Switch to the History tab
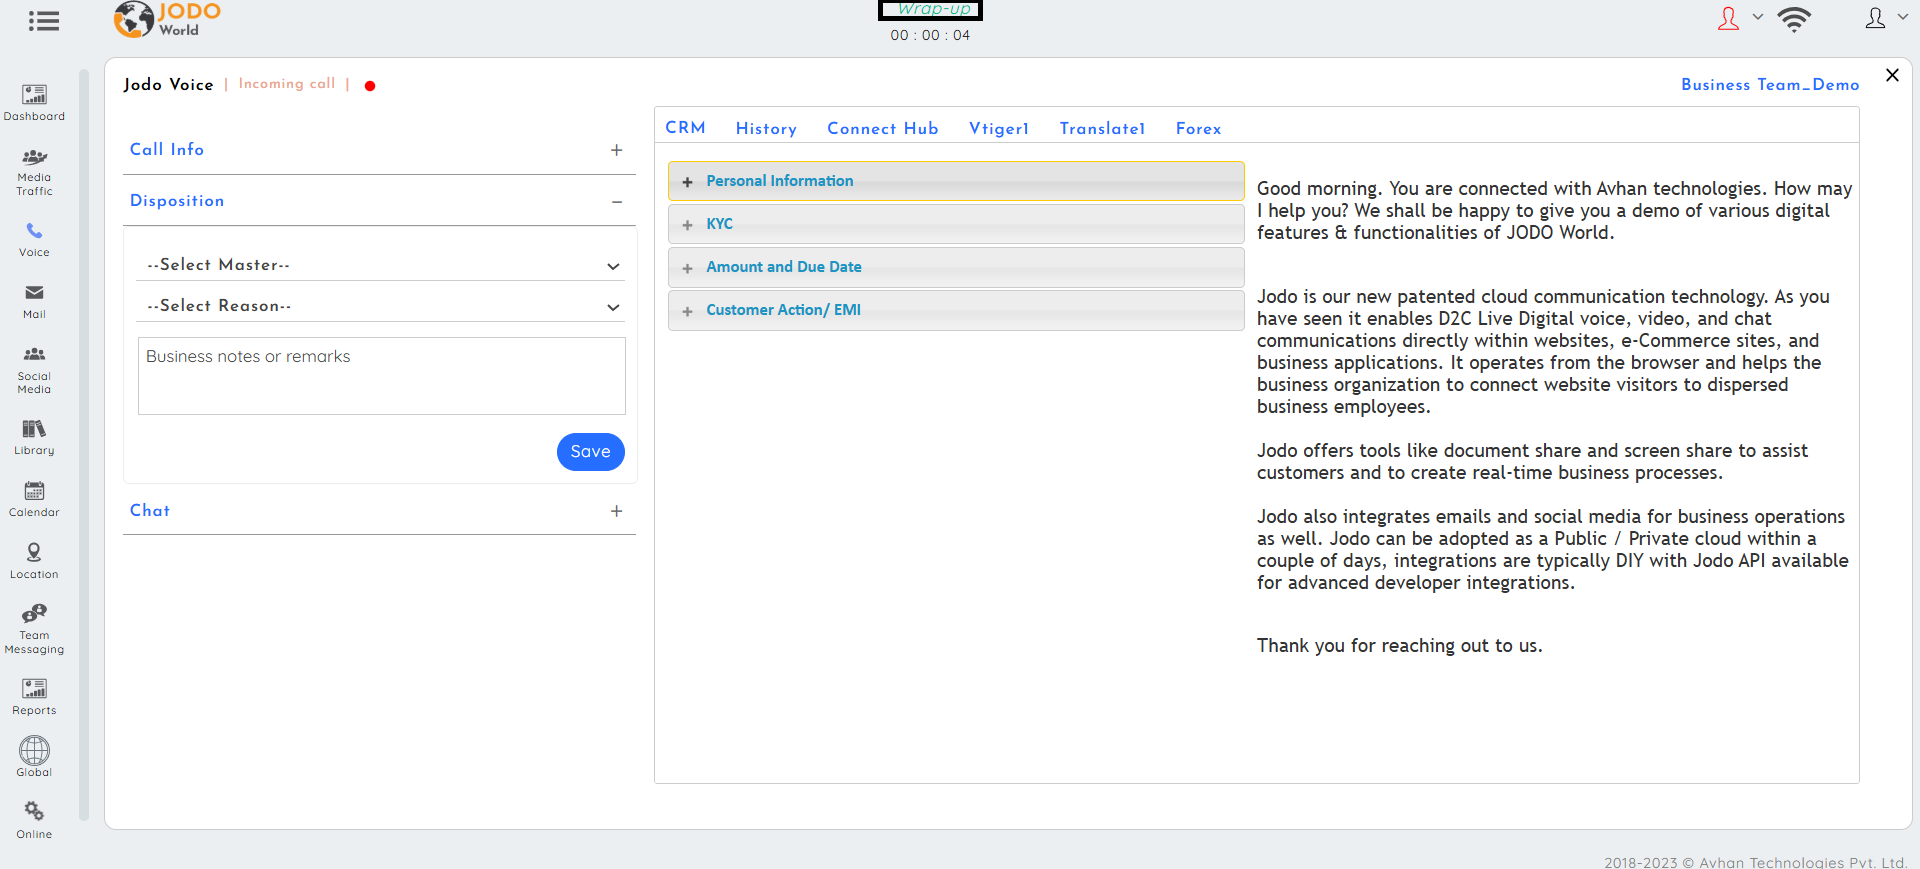Screen dimensions: 1920x869 (x=767, y=128)
